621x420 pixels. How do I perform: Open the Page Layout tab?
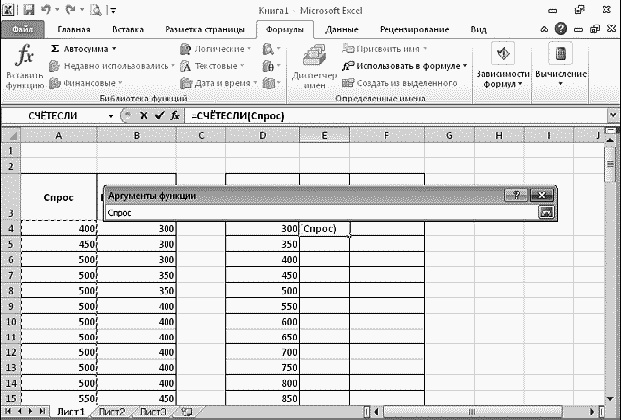210,29
